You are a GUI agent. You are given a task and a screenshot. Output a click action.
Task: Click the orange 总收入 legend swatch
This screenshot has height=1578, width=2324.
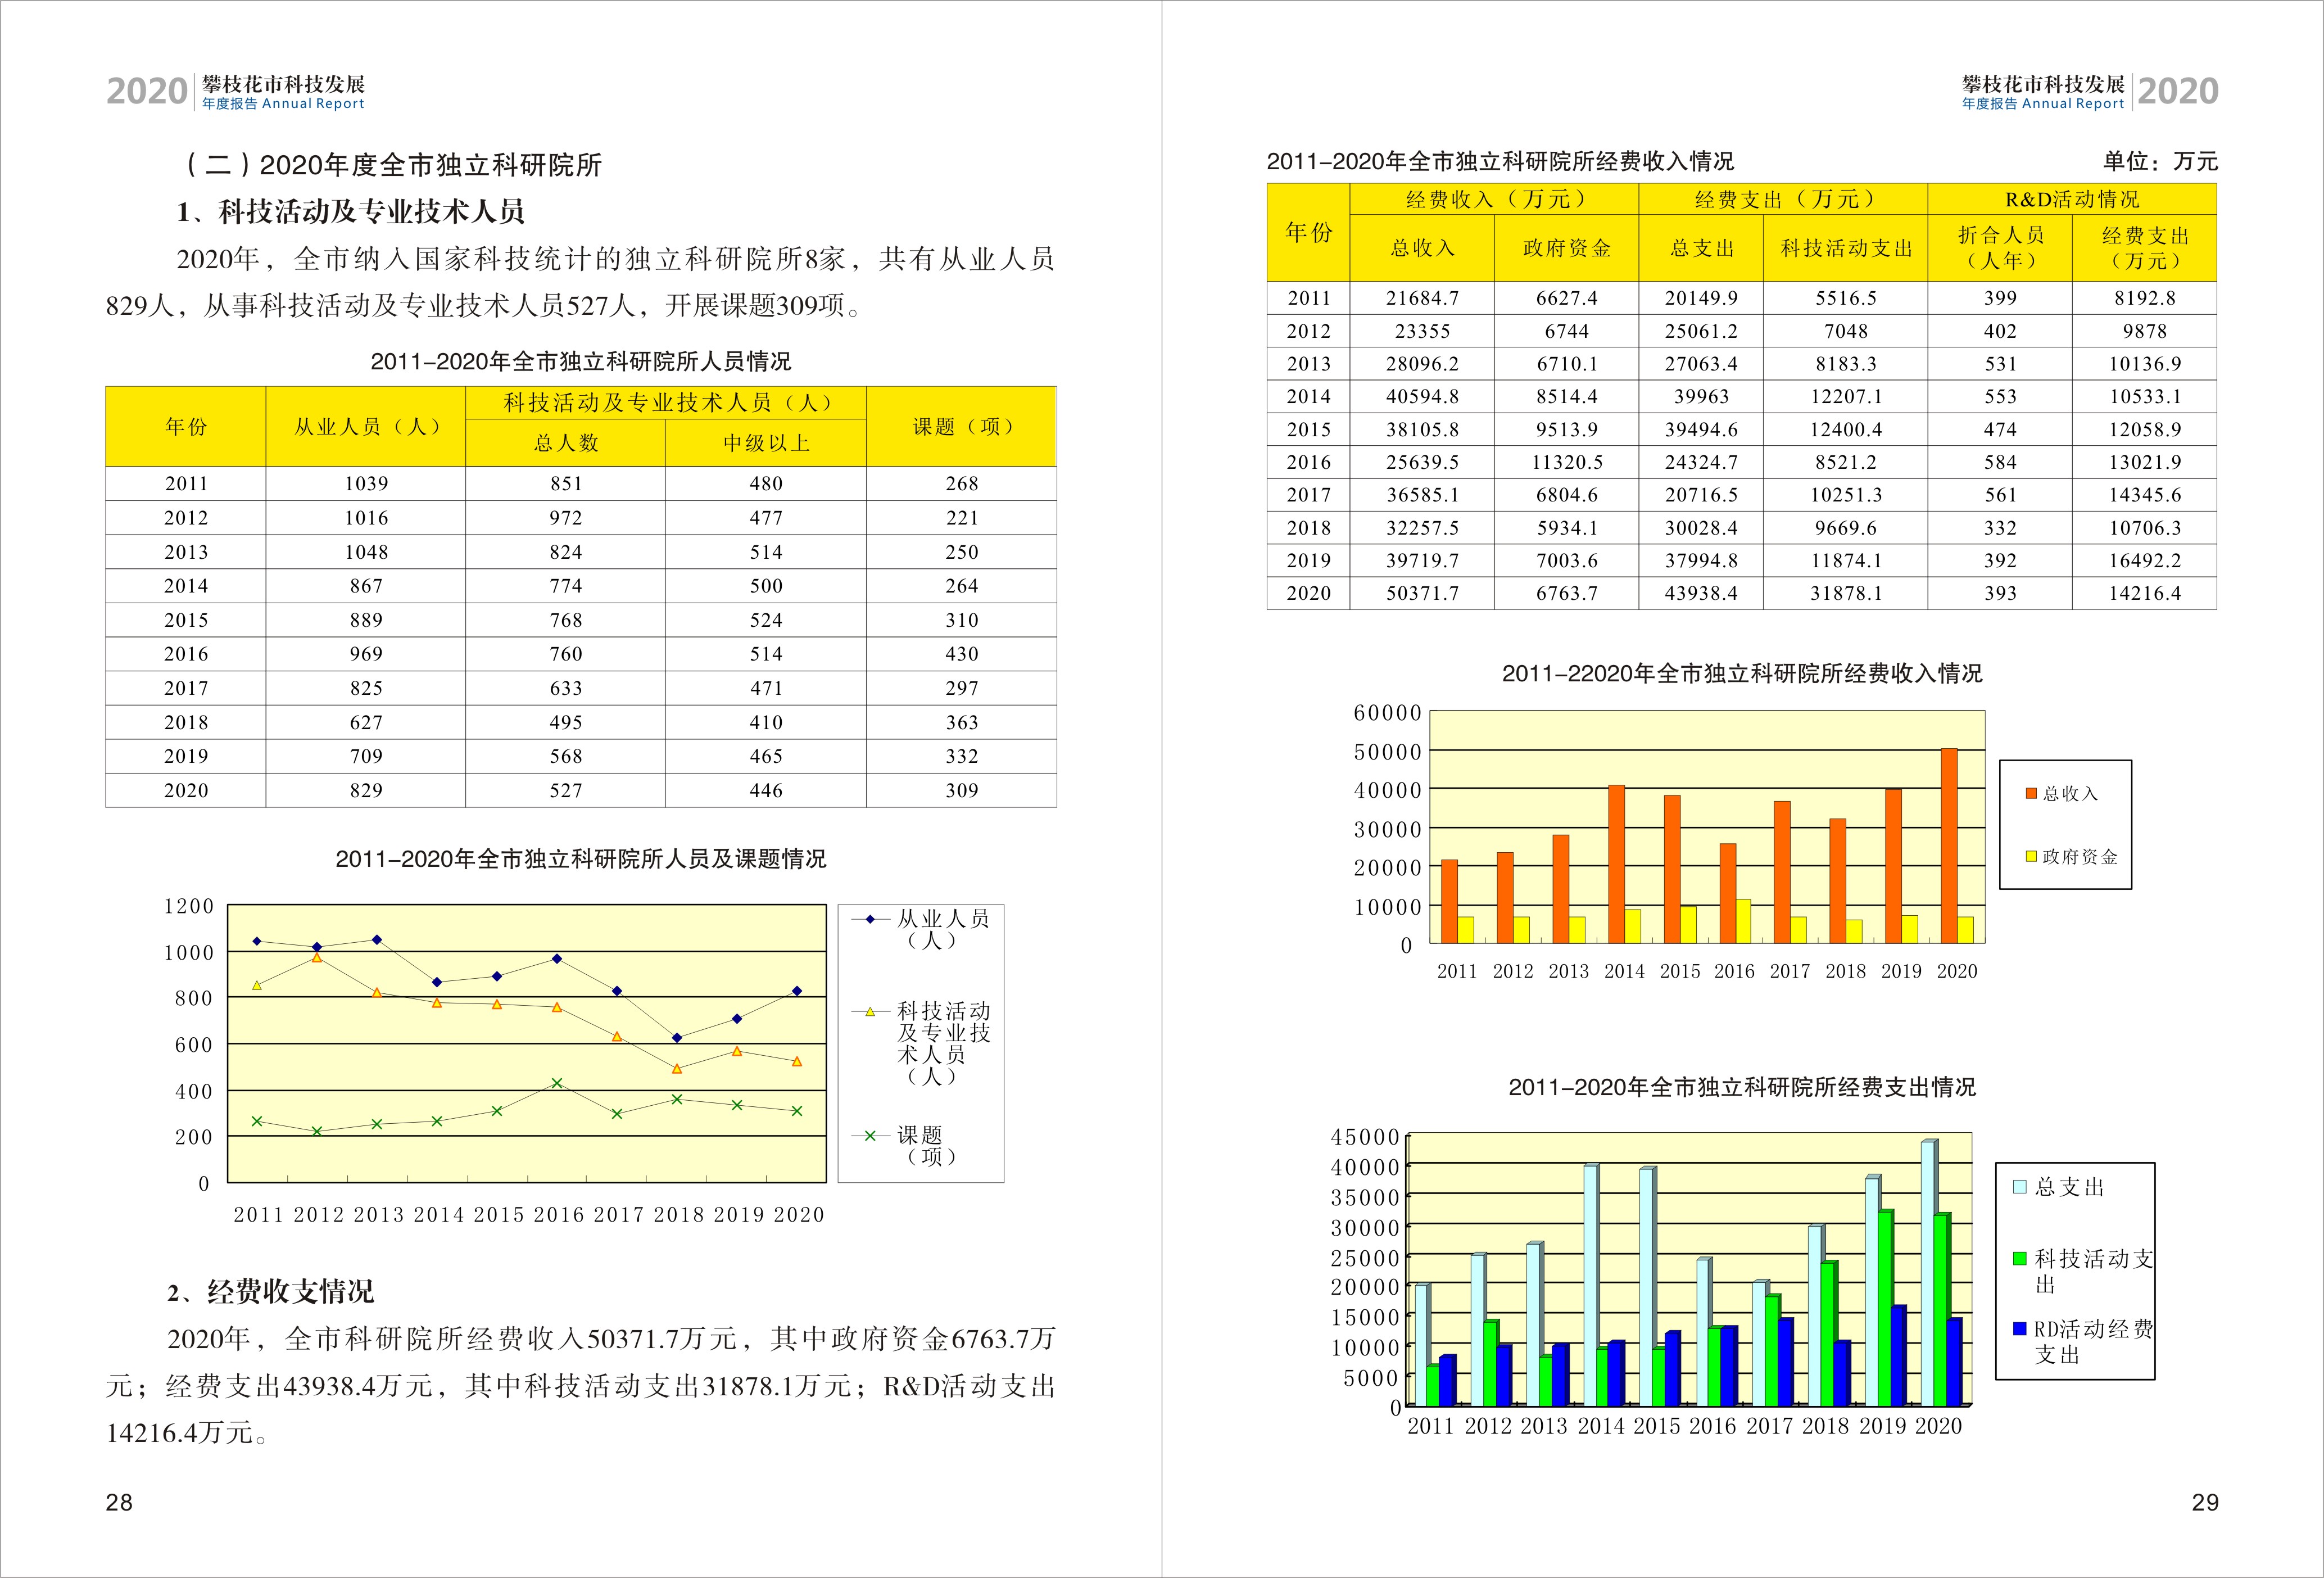coord(2031,793)
